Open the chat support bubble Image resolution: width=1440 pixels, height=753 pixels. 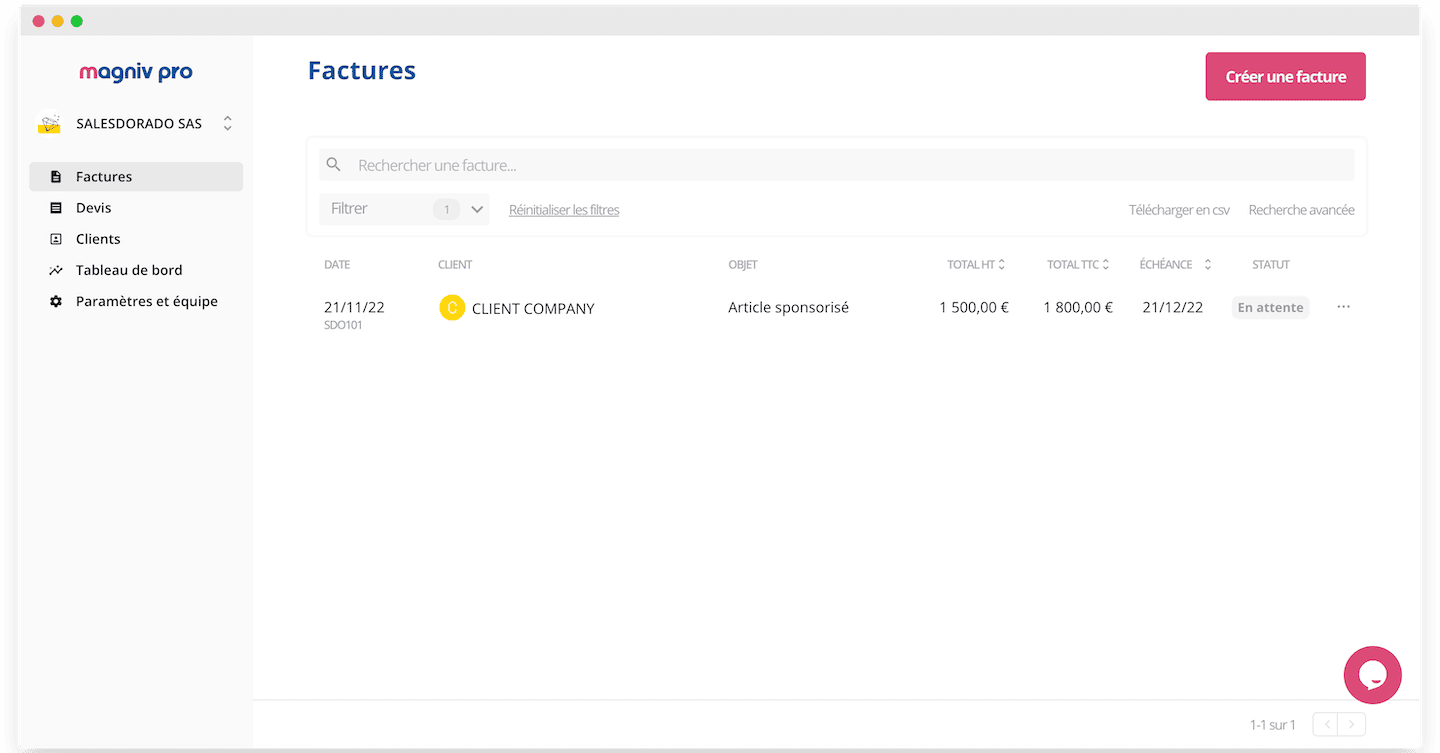coord(1372,675)
